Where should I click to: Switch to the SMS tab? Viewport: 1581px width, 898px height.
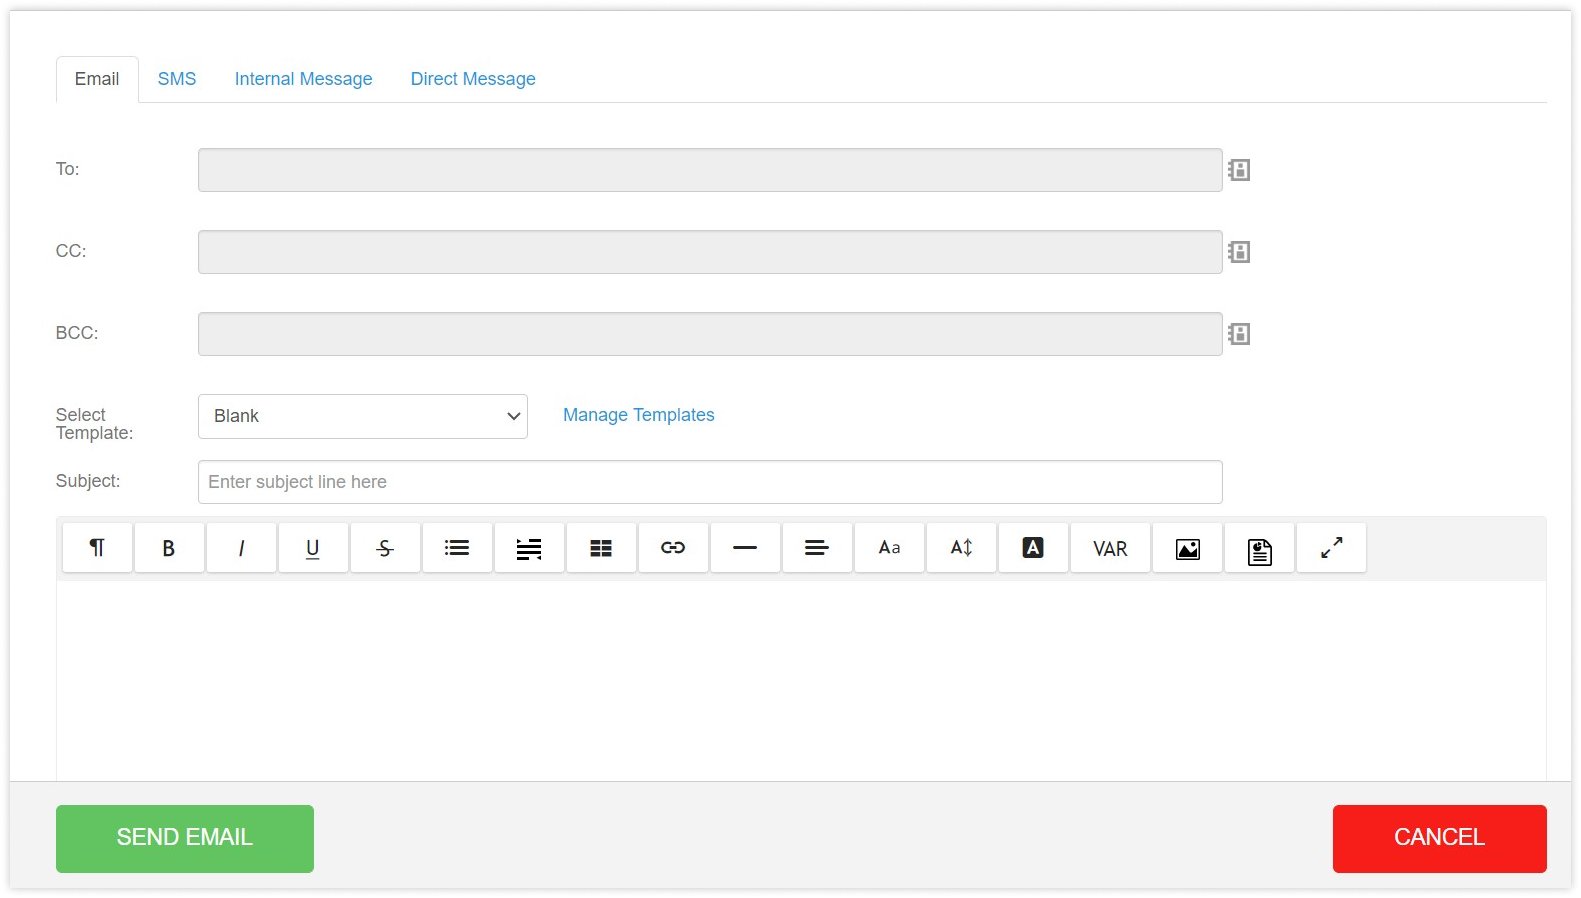point(177,79)
